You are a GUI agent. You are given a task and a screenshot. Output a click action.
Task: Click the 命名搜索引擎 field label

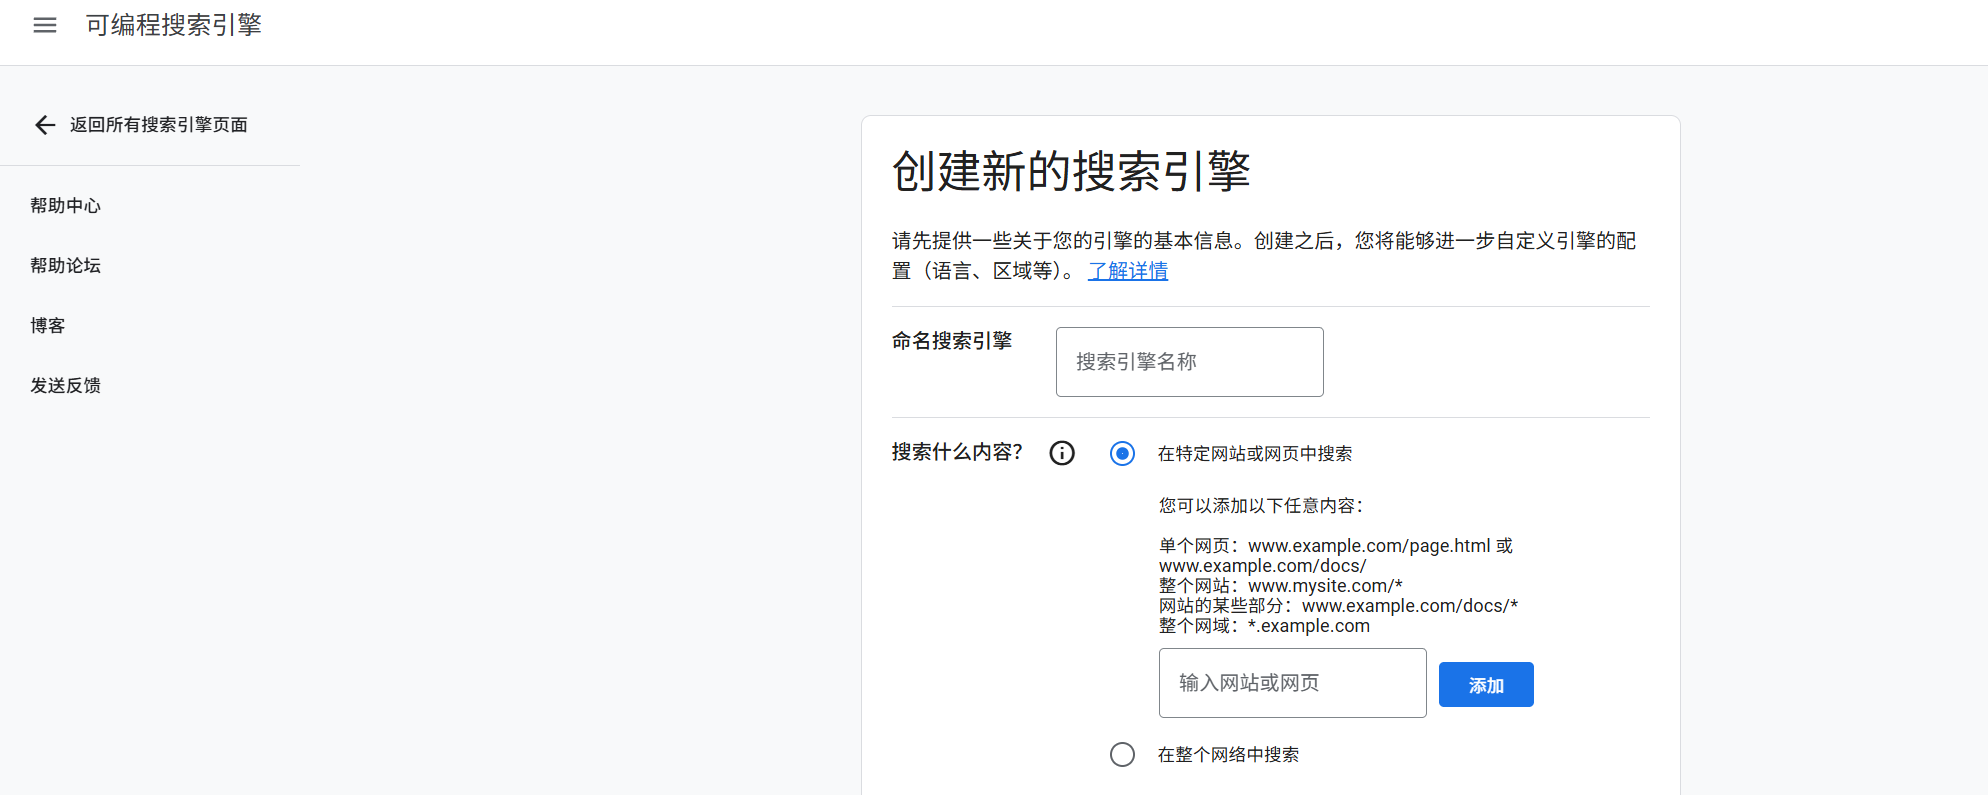point(952,341)
